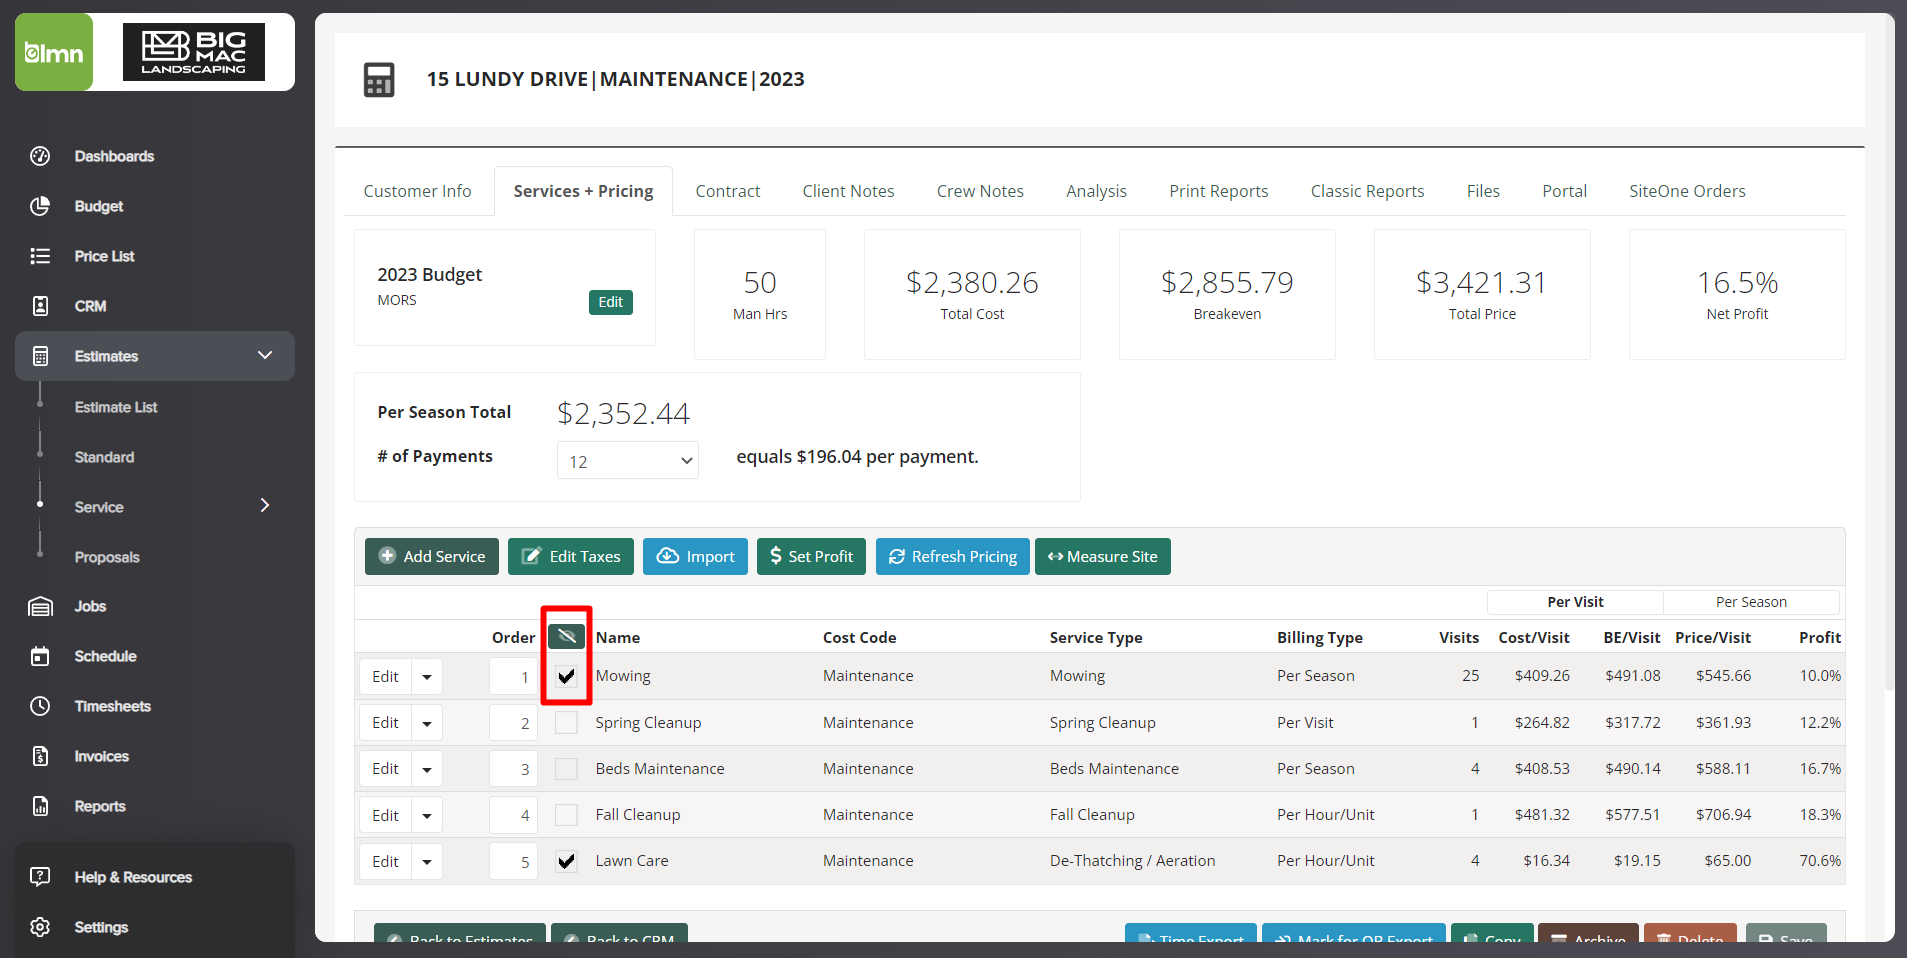The height and width of the screenshot is (958, 1907).
Task: Uncheck the Lawn Care row checkbox
Action: 566,861
